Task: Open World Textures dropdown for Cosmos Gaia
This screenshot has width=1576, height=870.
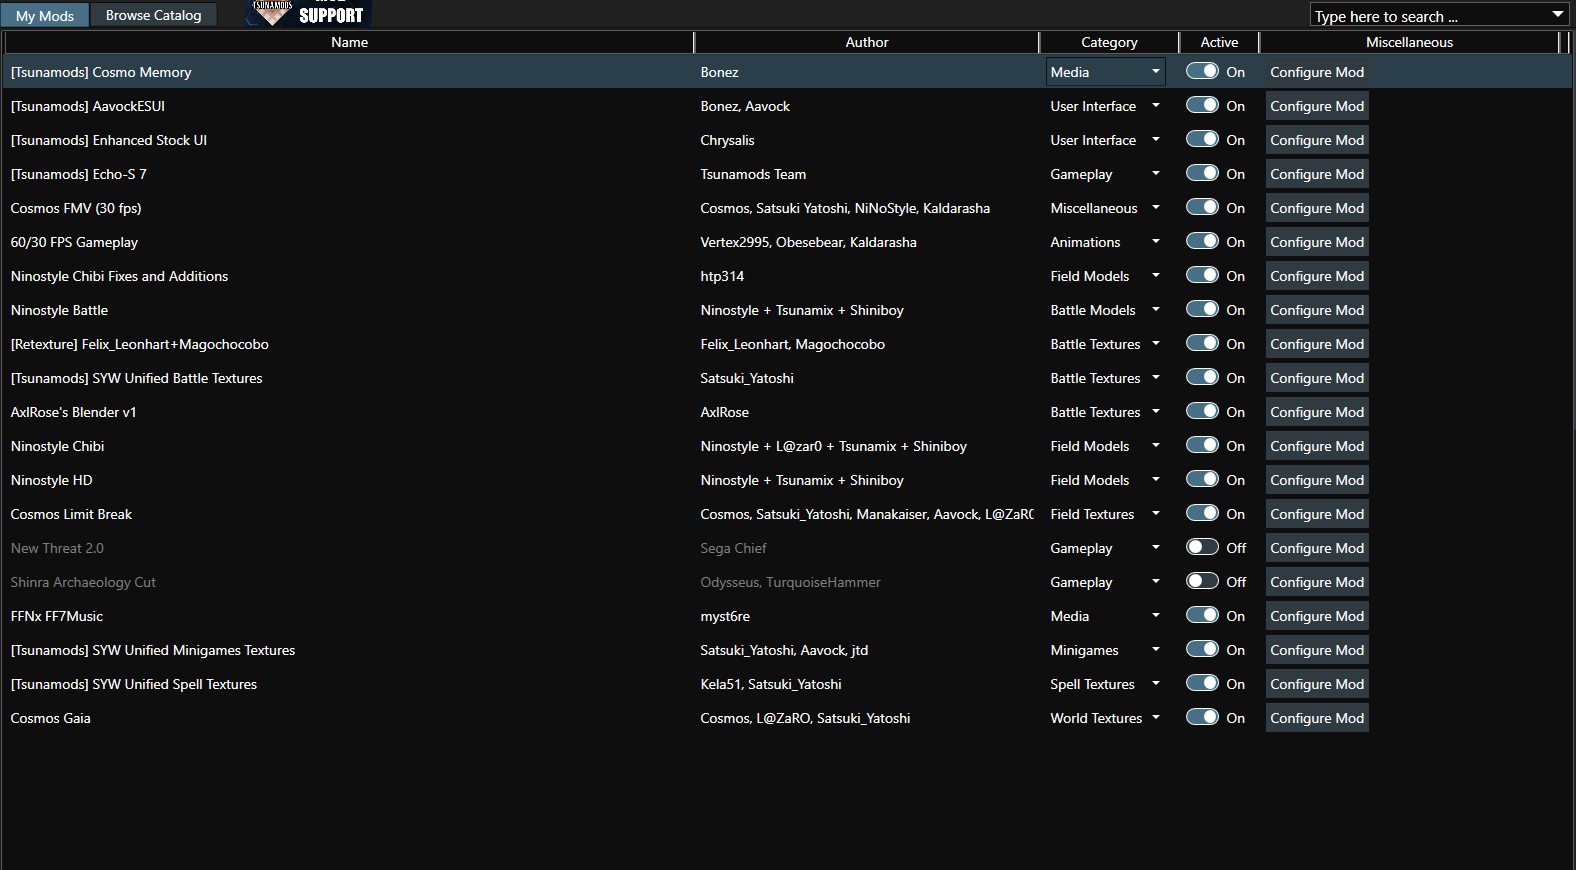Action: tap(1106, 718)
